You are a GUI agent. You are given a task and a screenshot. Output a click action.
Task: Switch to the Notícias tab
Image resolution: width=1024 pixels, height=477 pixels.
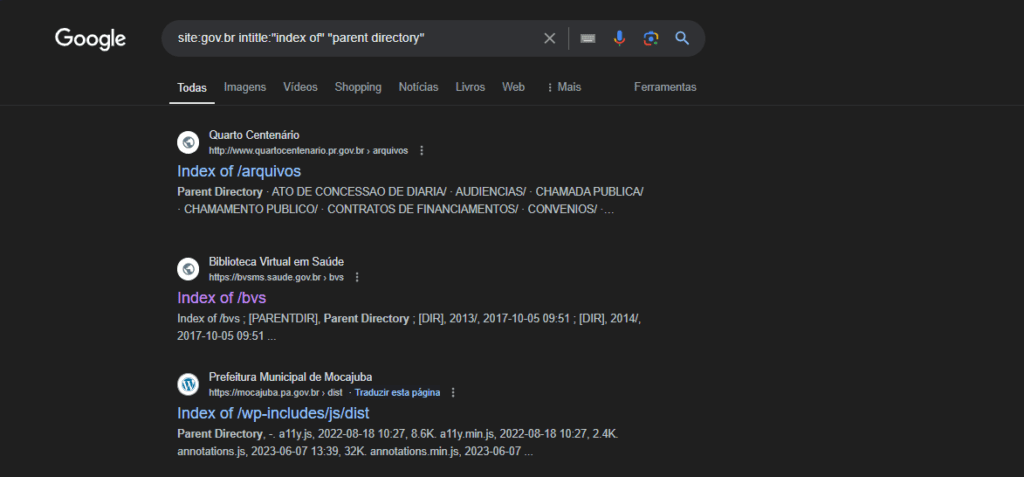point(418,87)
